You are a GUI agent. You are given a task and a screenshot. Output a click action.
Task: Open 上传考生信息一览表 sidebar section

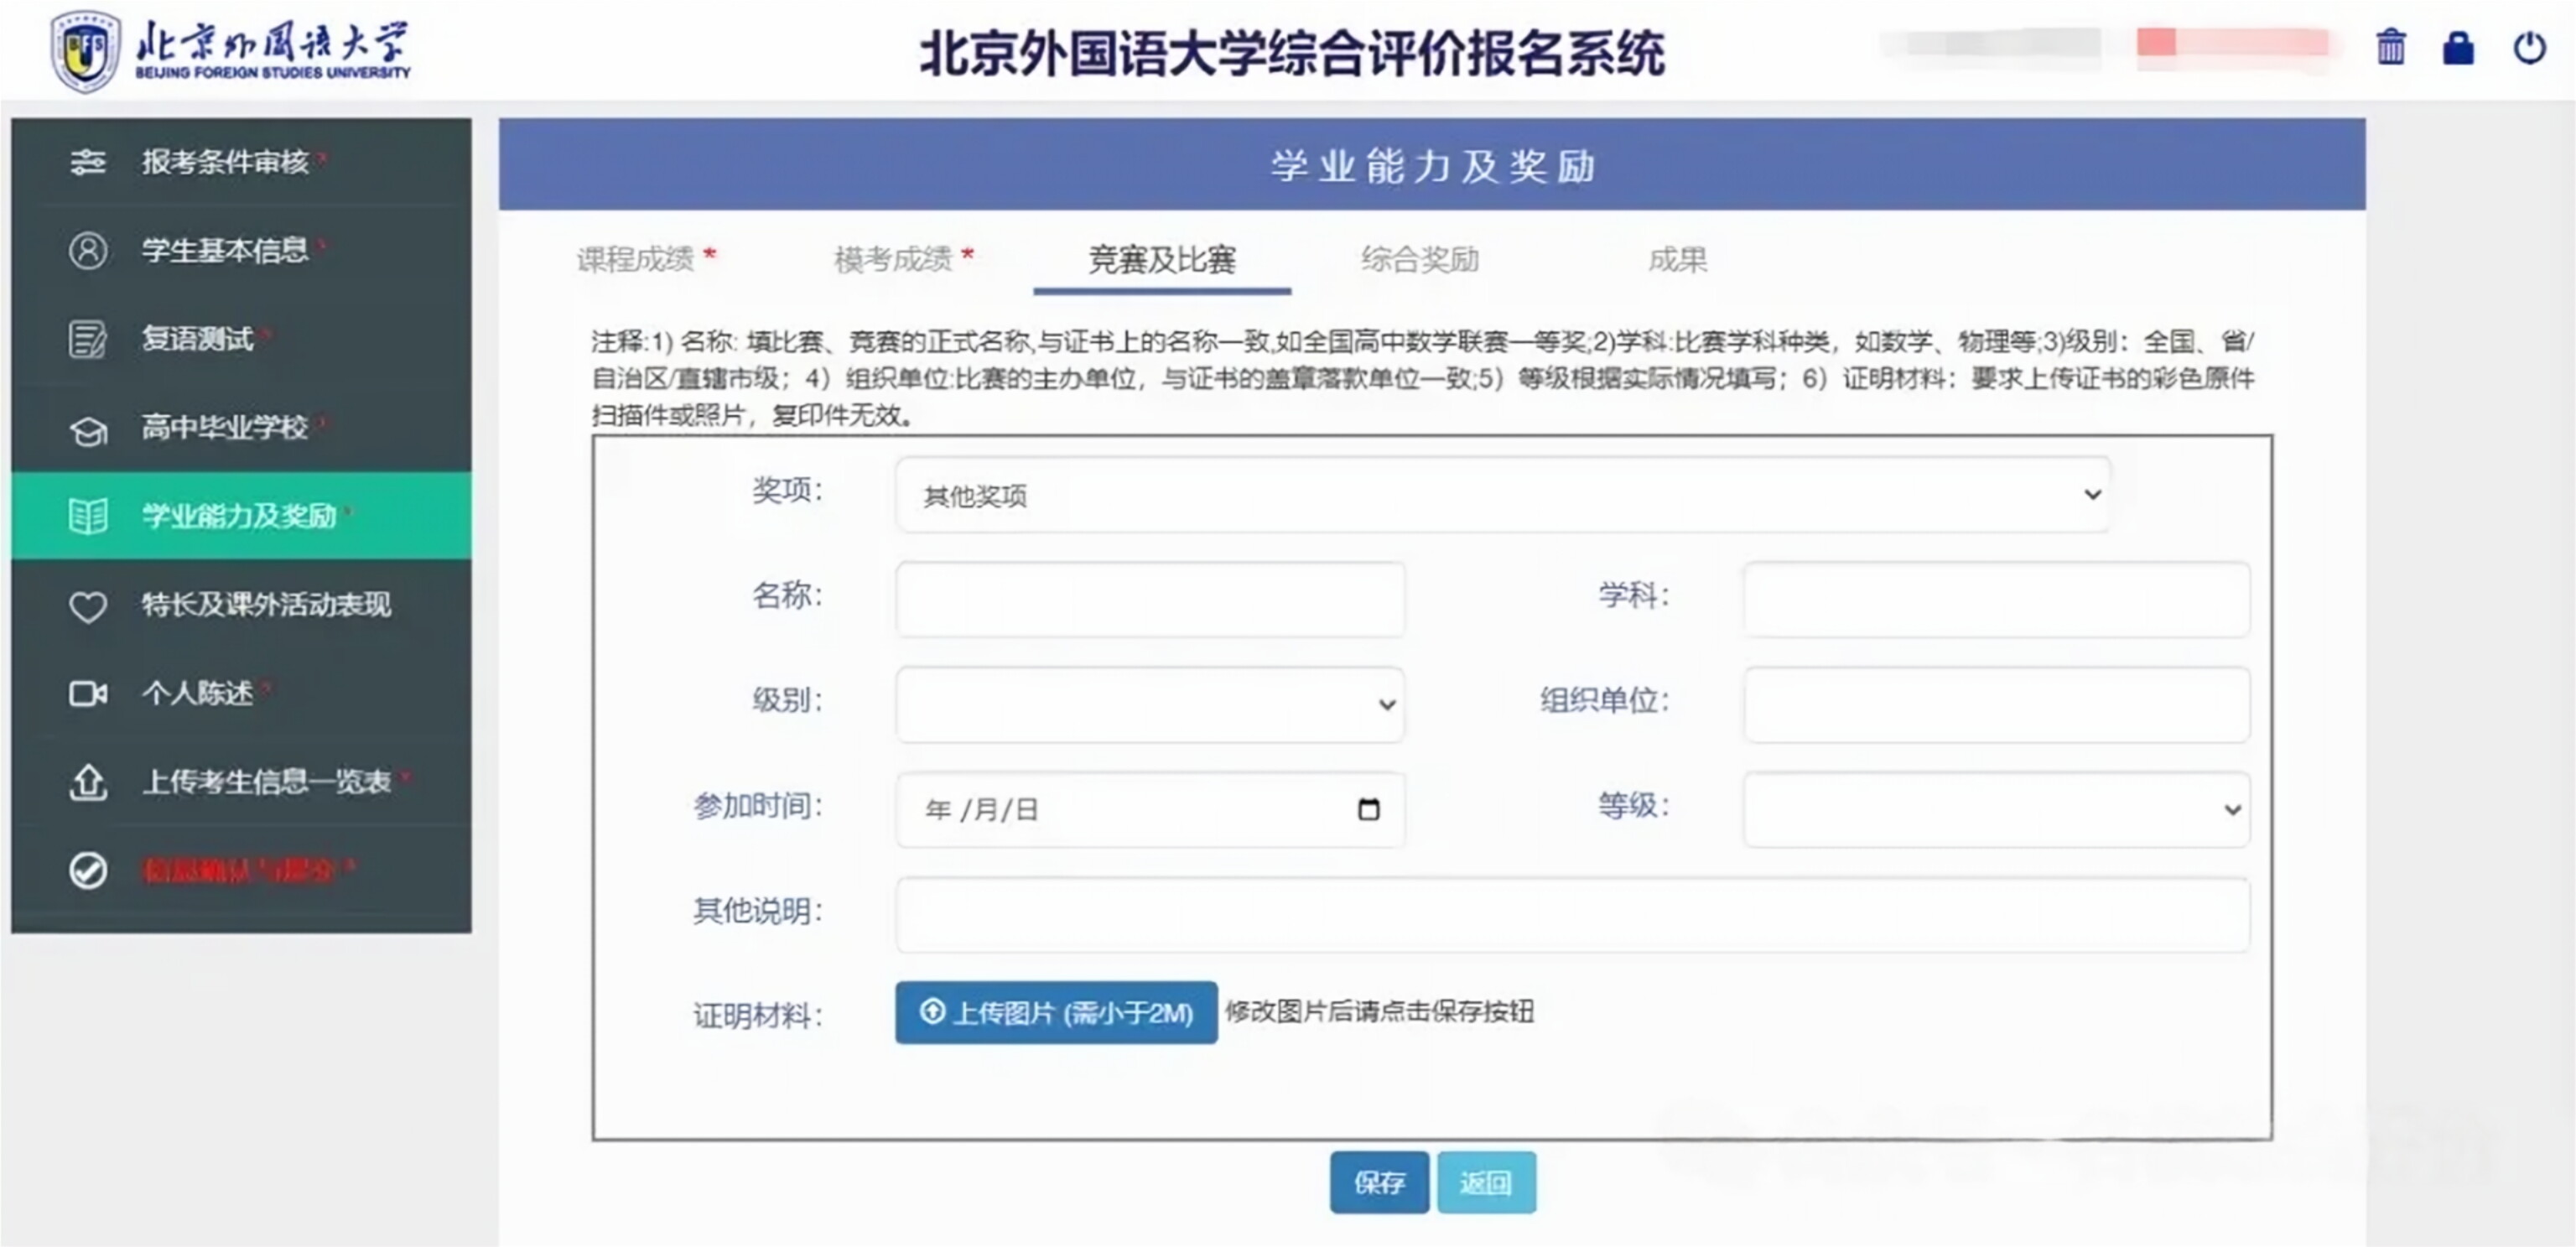coord(241,782)
